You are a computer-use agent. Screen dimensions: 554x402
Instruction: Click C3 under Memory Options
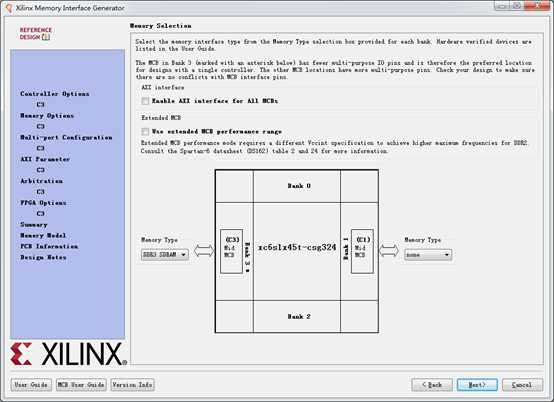coord(40,126)
